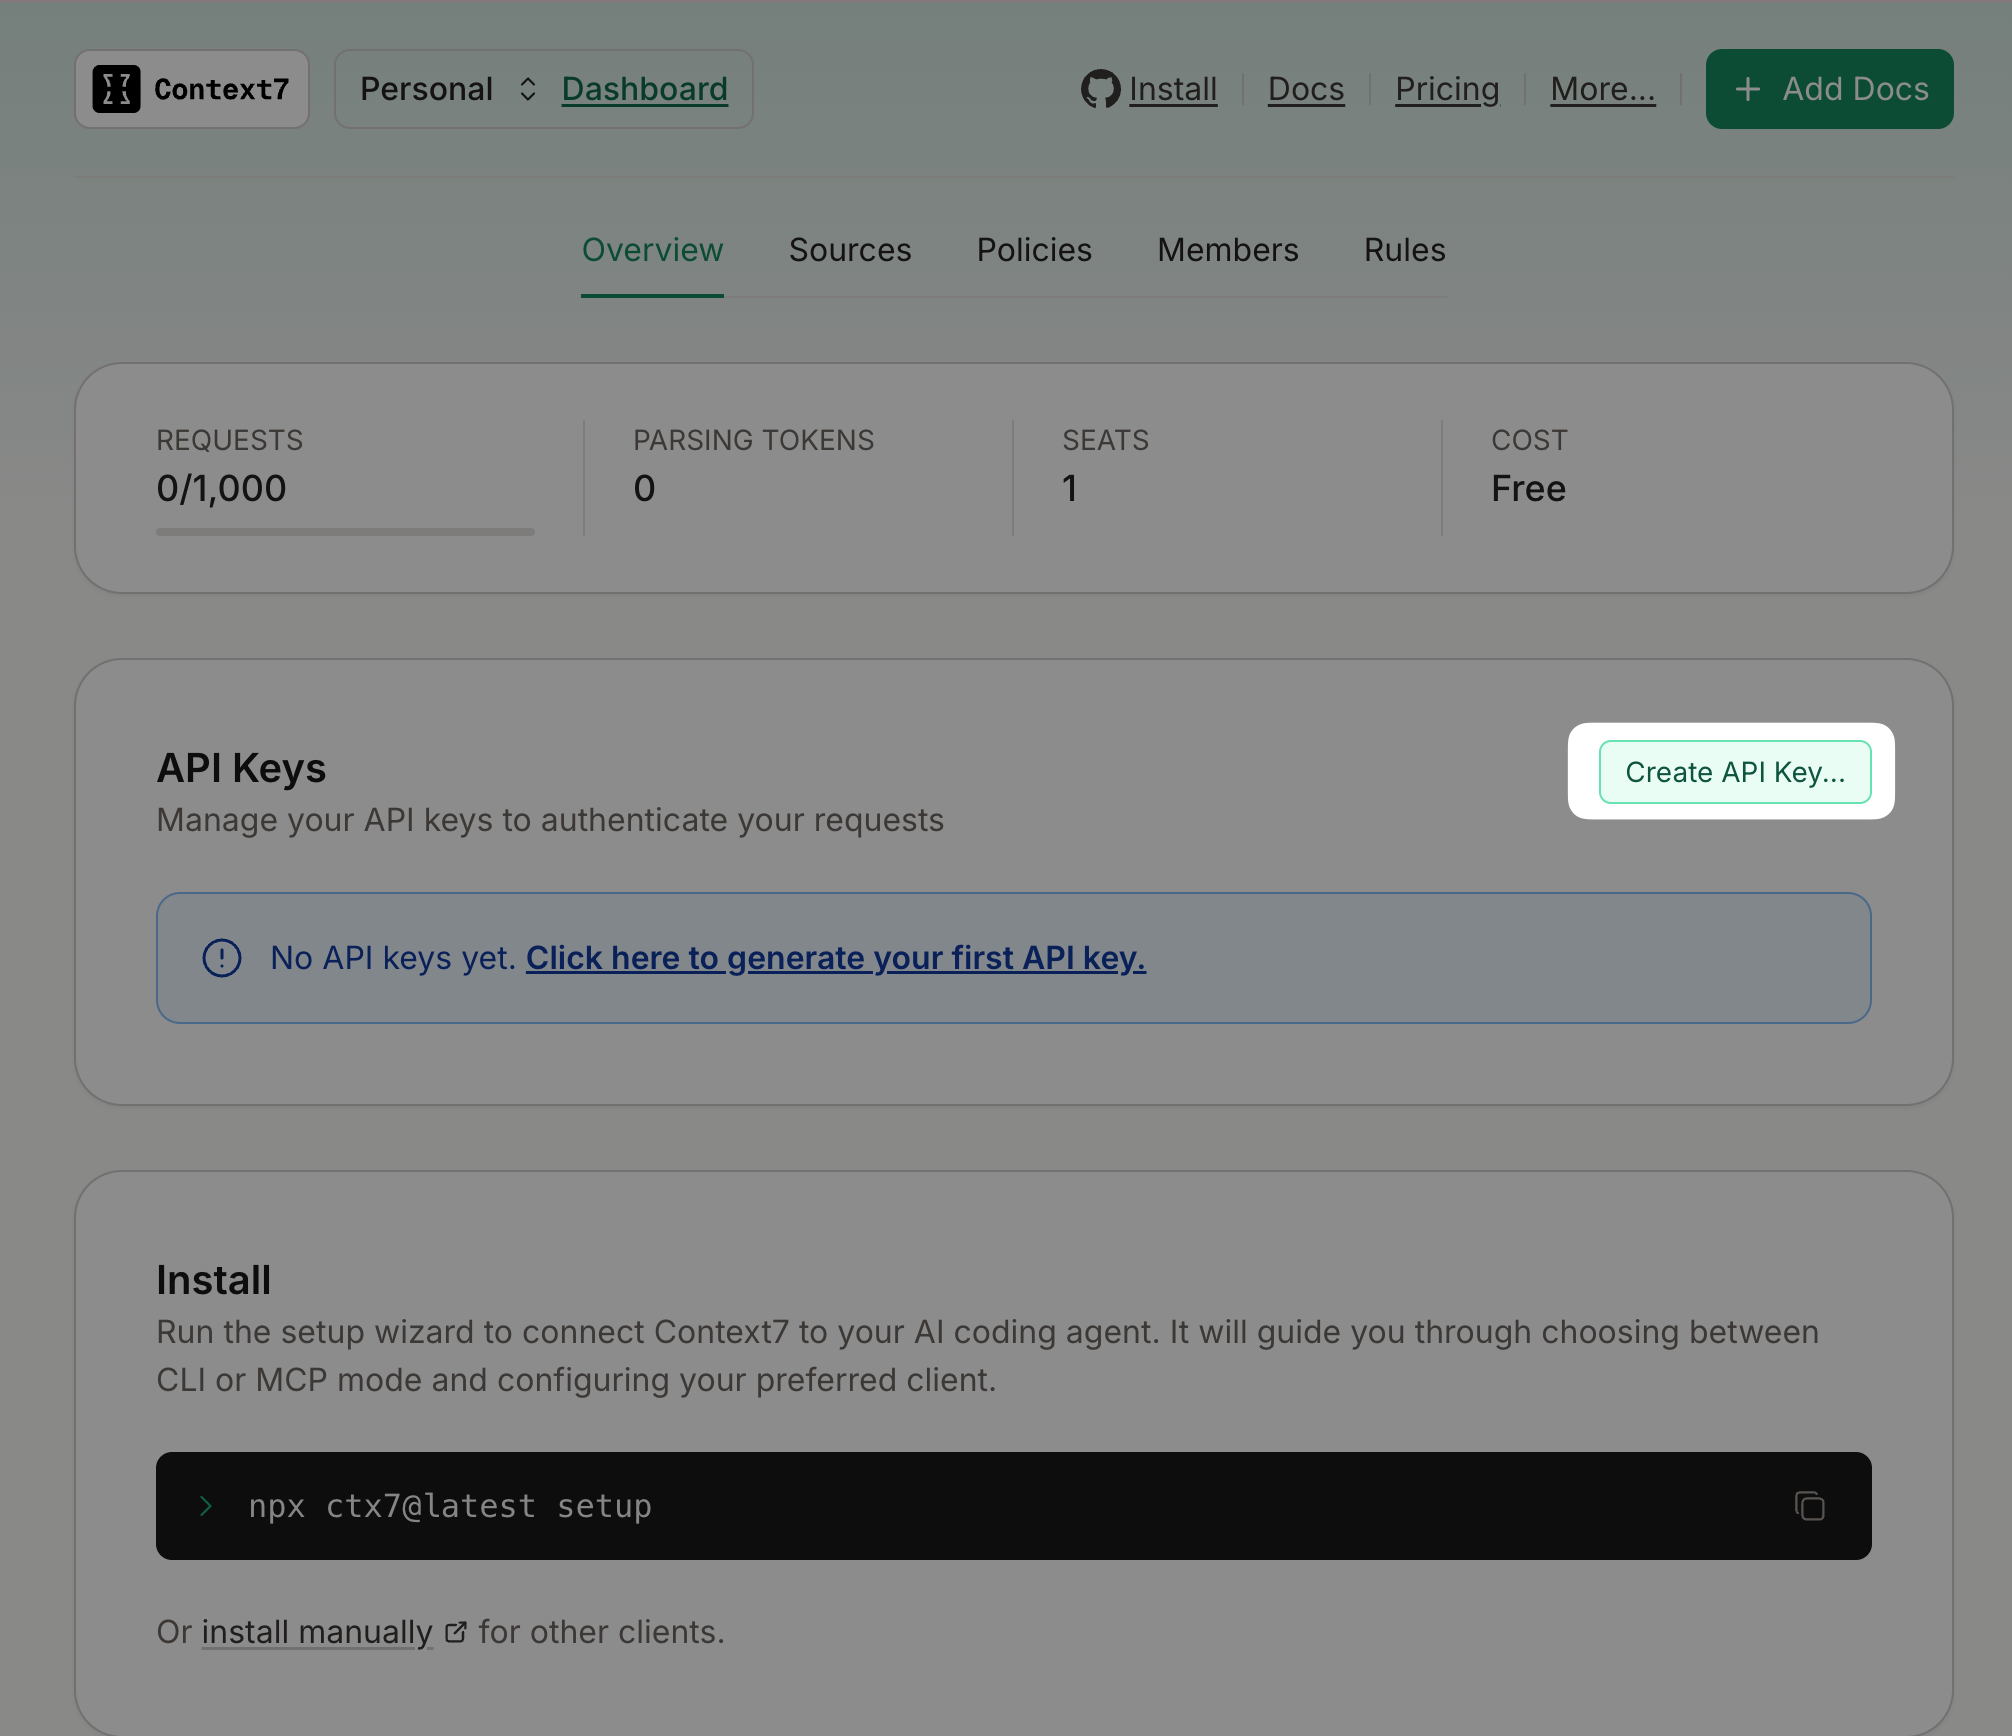Open the More... menu
The image size is (2012, 1736).
[1602, 88]
